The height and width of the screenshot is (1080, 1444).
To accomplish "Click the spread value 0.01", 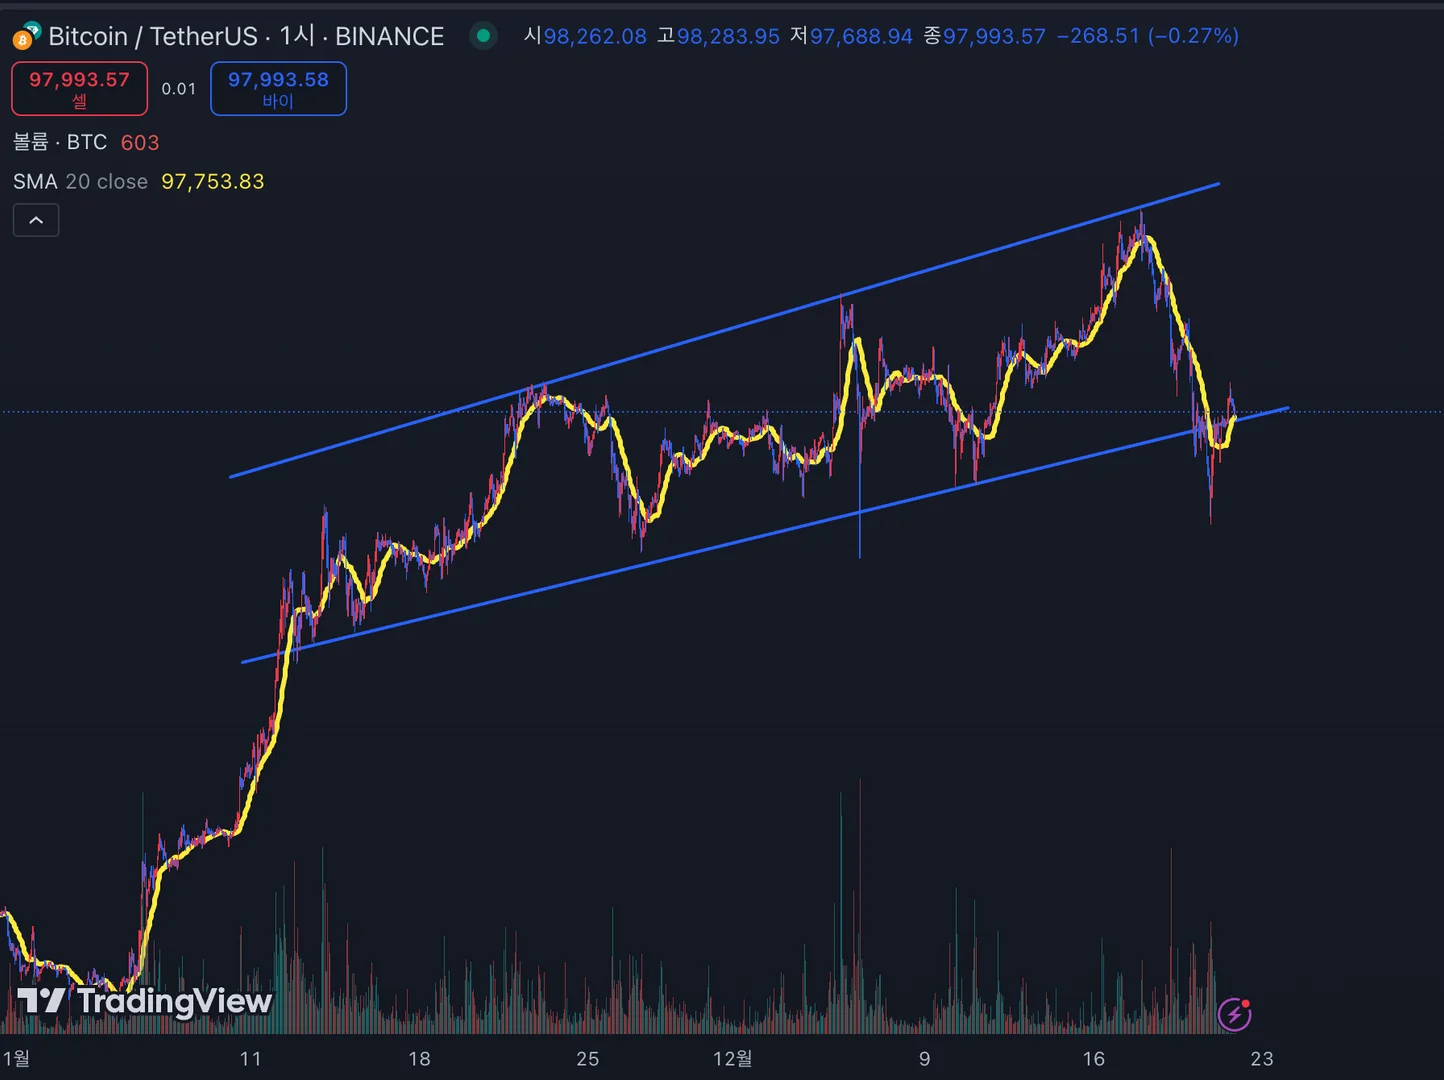I will point(179,89).
